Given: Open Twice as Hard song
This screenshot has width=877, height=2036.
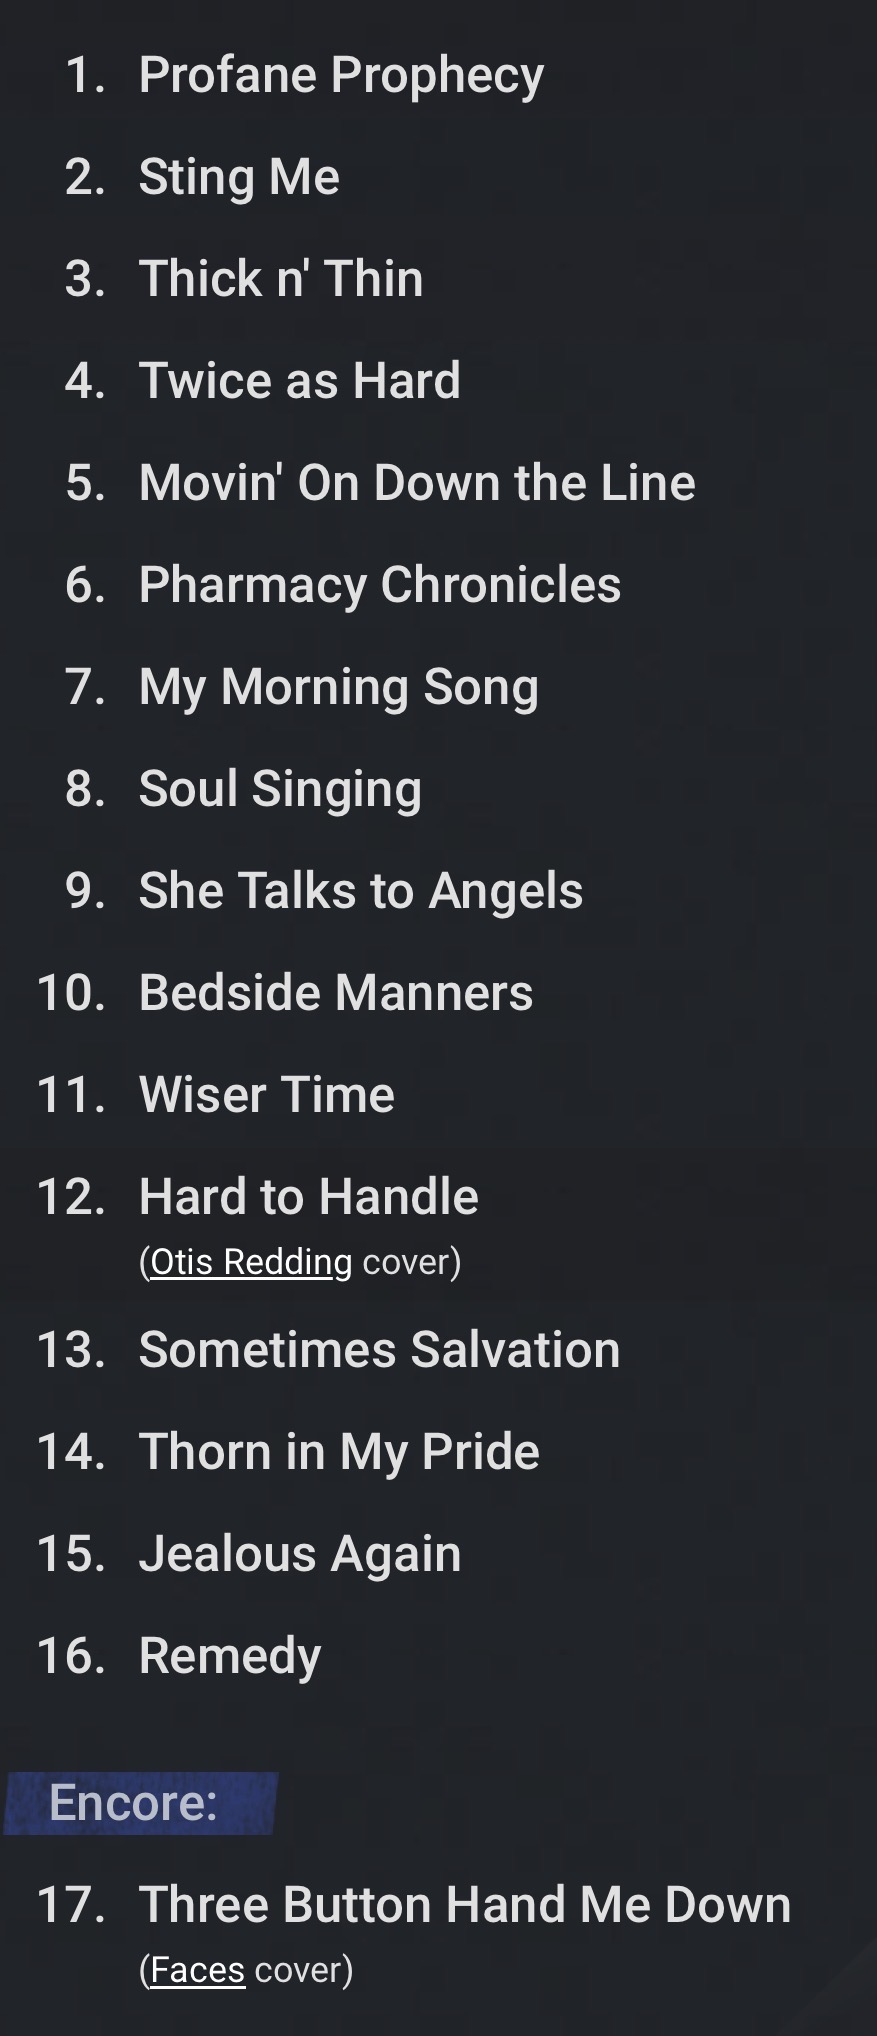Looking at the screenshot, I should click(299, 381).
